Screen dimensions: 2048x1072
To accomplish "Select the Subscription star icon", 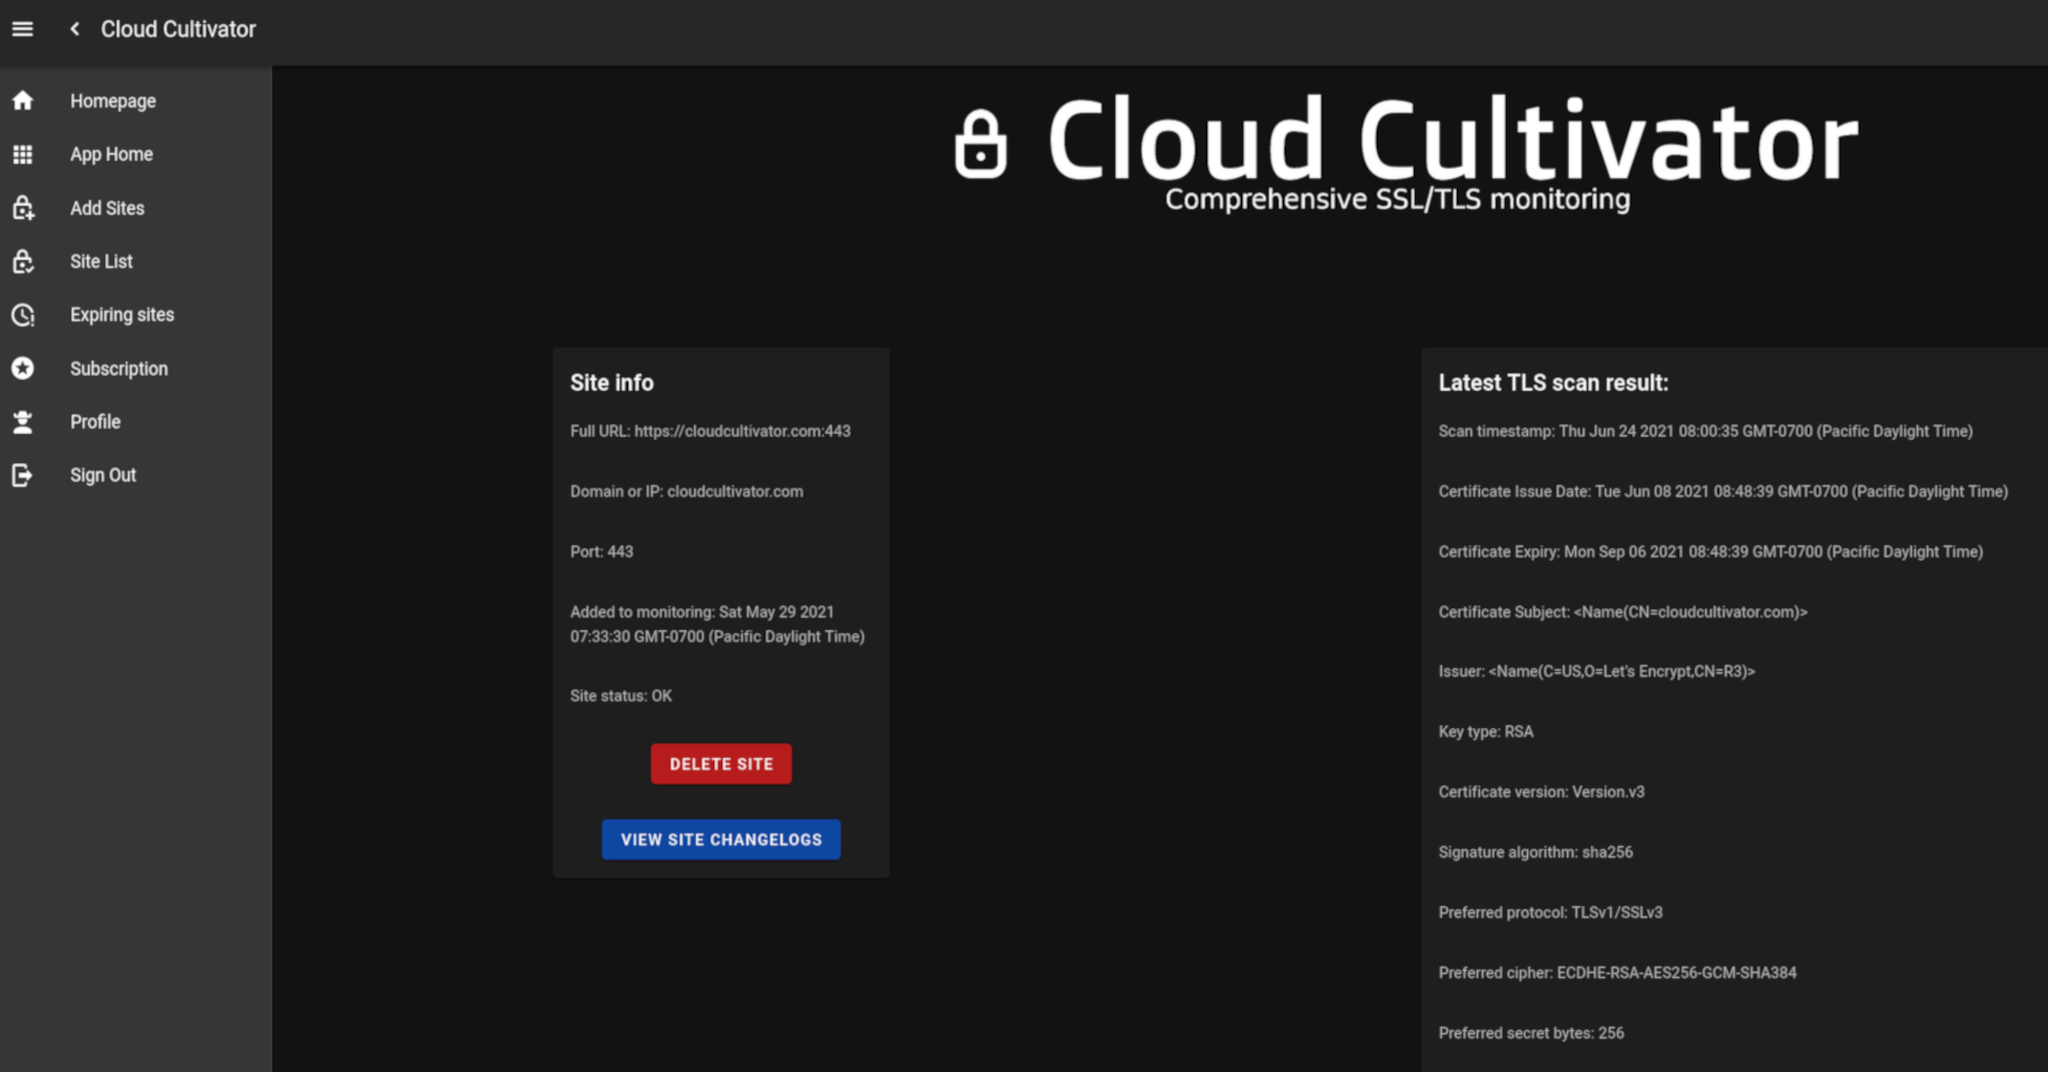I will coord(23,368).
